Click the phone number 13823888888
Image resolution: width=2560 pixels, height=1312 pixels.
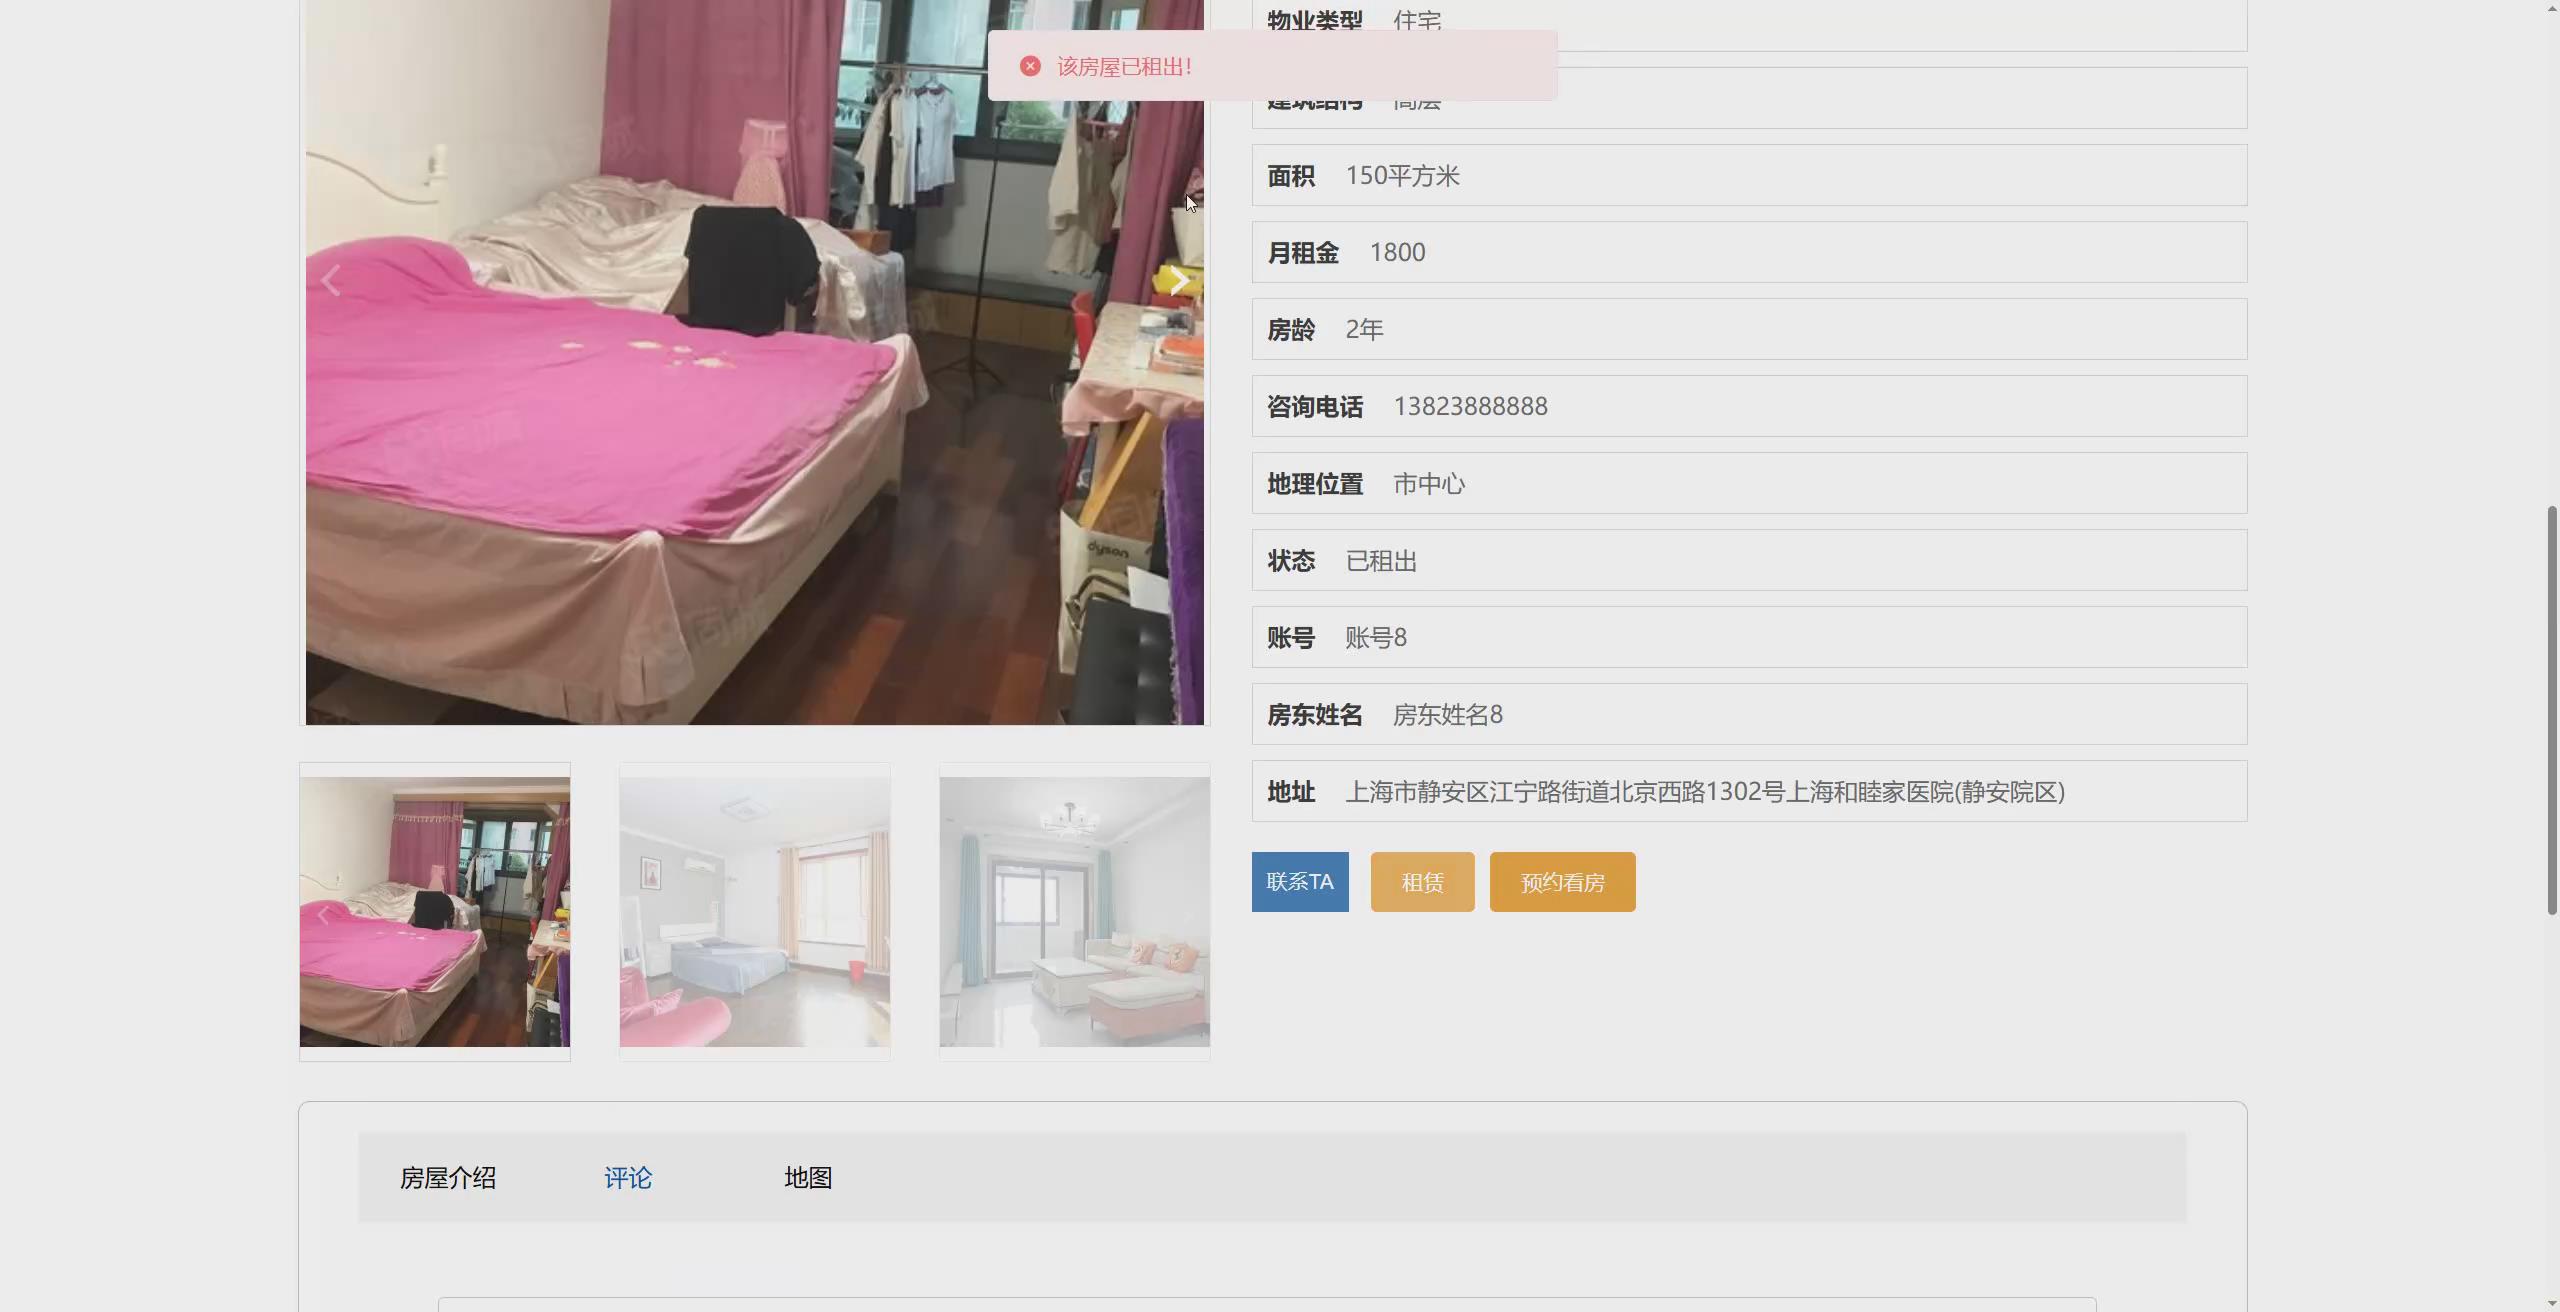(1470, 407)
